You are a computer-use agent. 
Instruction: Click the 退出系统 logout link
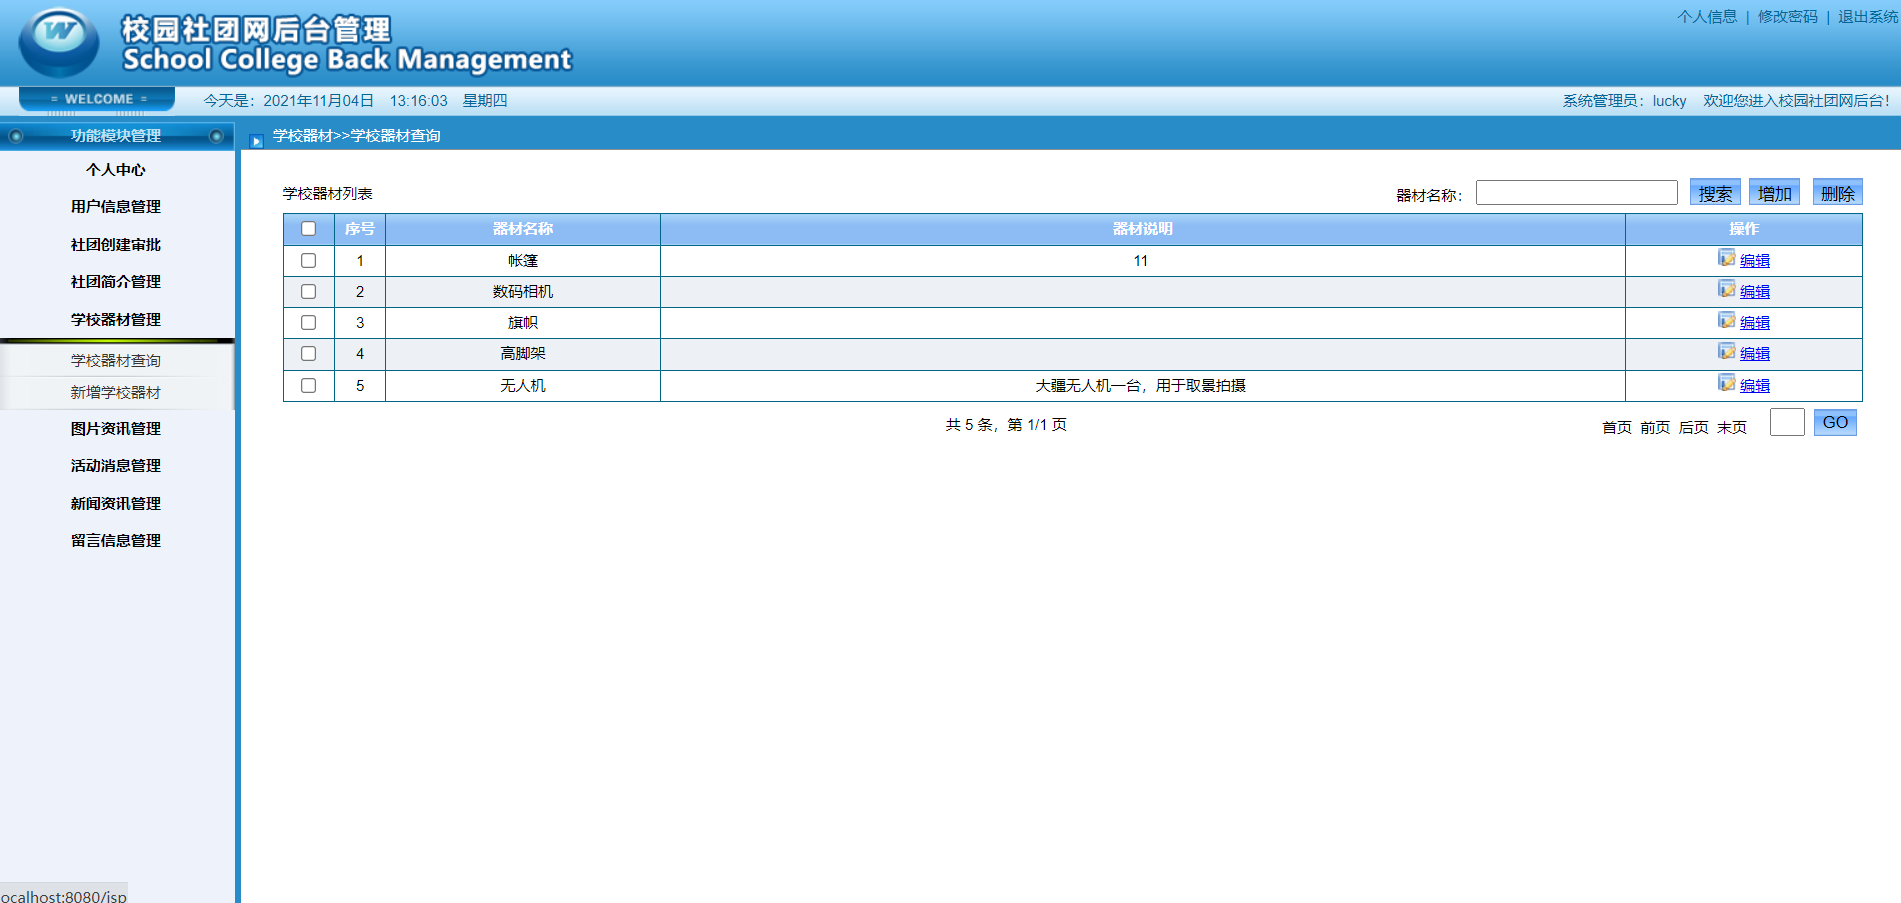point(1868,17)
